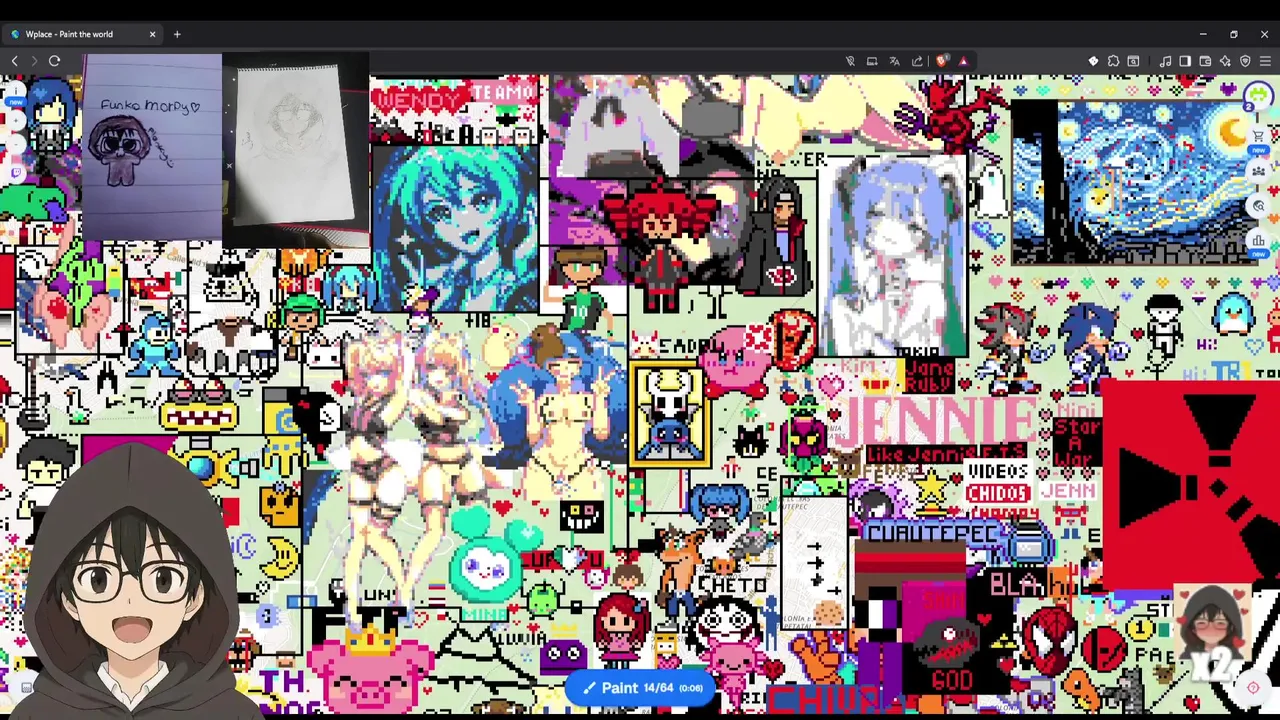Screen dimensions: 1280x720
Task: Open the Leo AI sparkle icon
Action: 1225,61
